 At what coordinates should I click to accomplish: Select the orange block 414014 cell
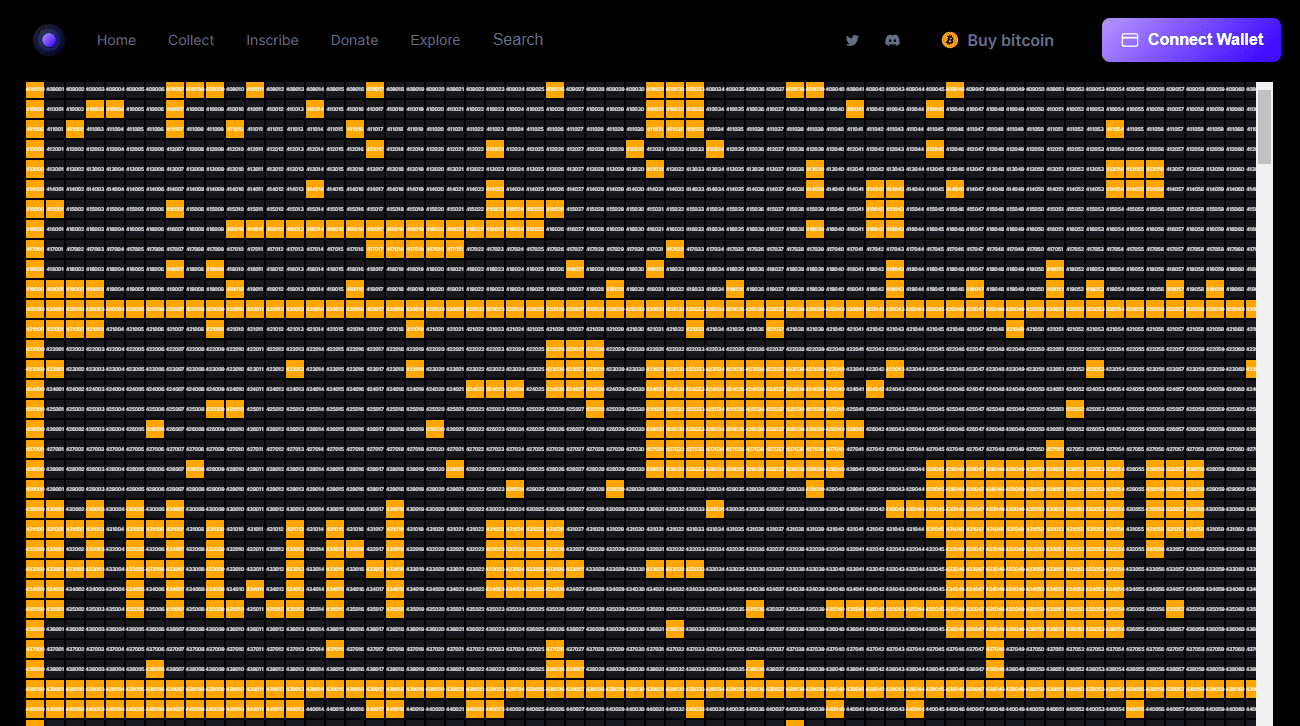click(314, 189)
